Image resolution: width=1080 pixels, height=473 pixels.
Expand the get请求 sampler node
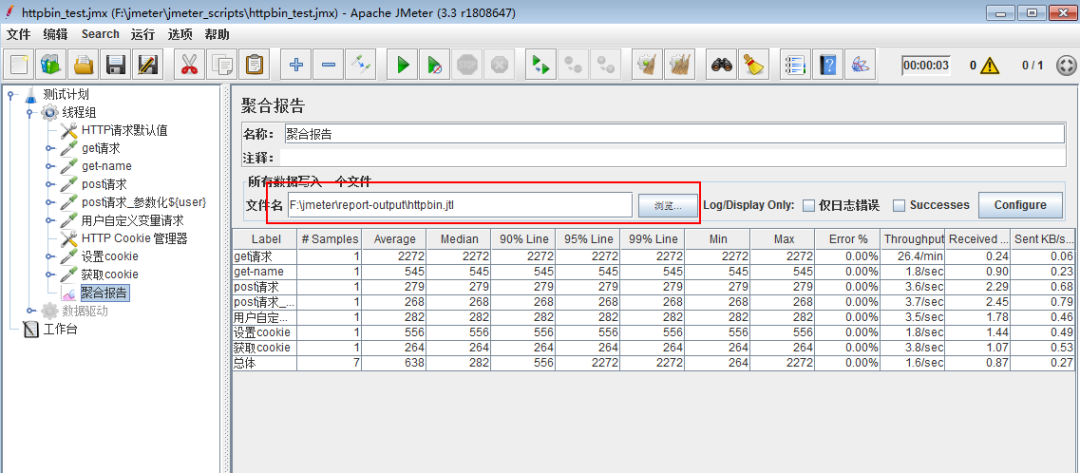point(50,148)
